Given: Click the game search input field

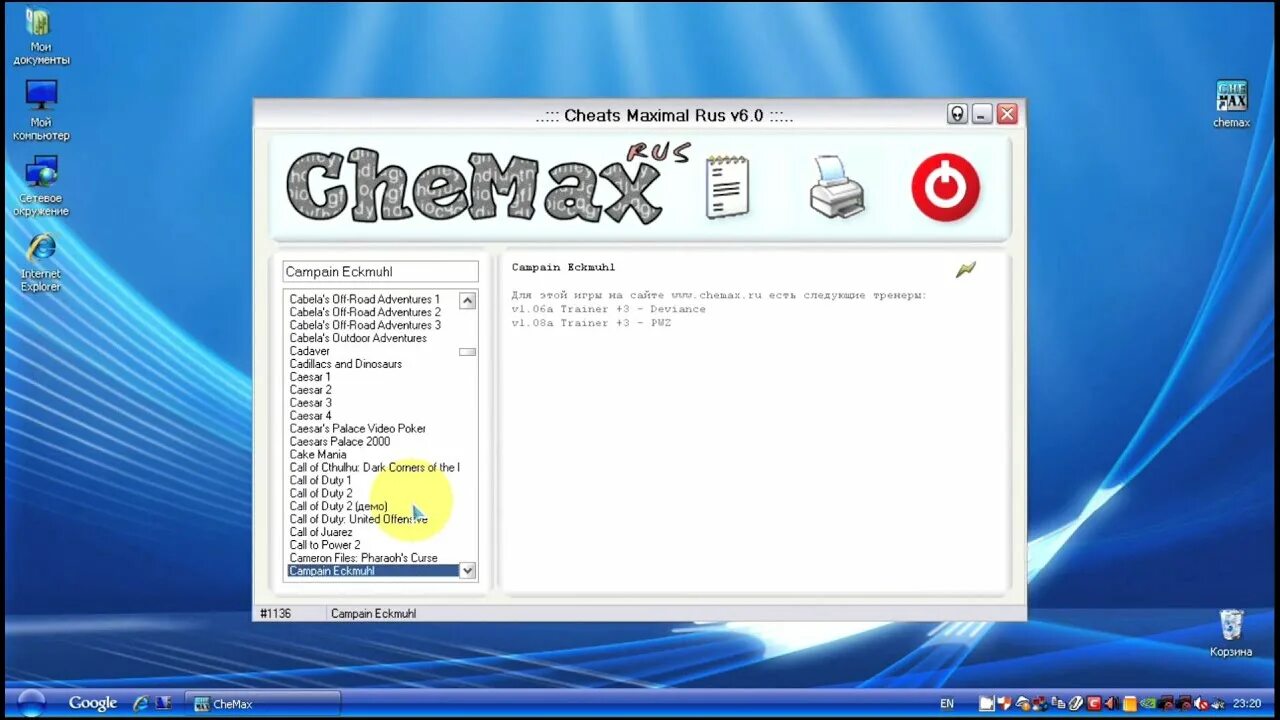Looking at the screenshot, I should pyautogui.click(x=380, y=271).
